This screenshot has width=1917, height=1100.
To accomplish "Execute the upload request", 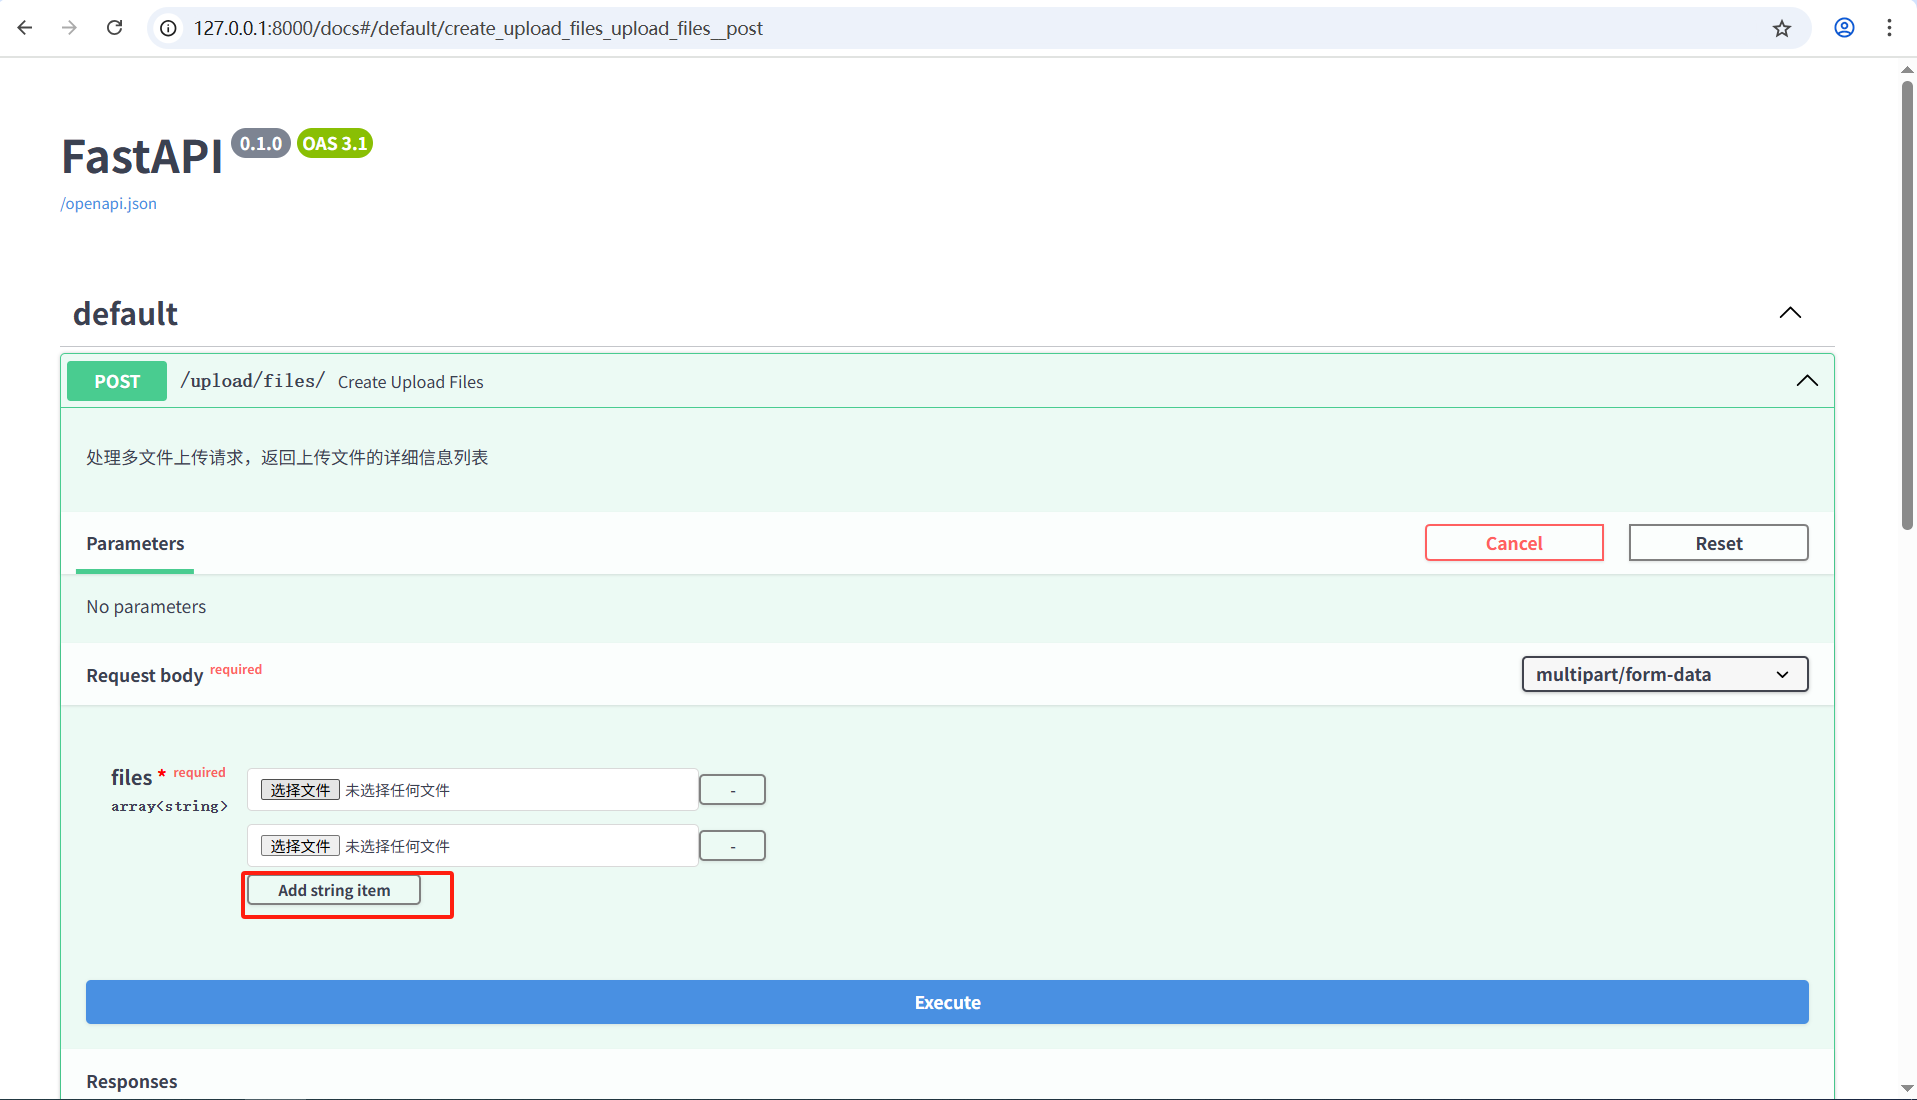I will tap(947, 1002).
